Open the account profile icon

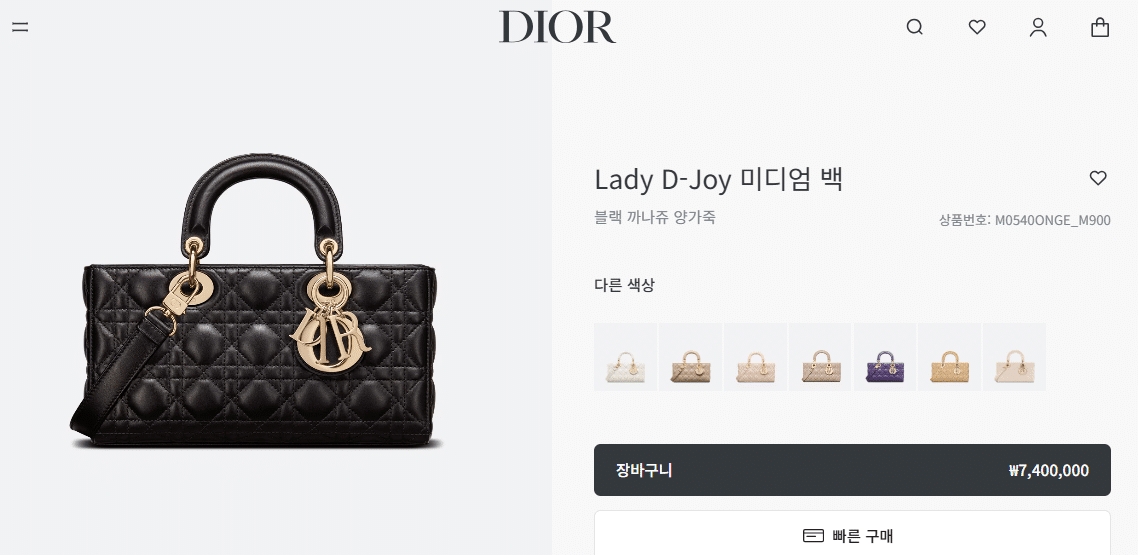(1039, 28)
